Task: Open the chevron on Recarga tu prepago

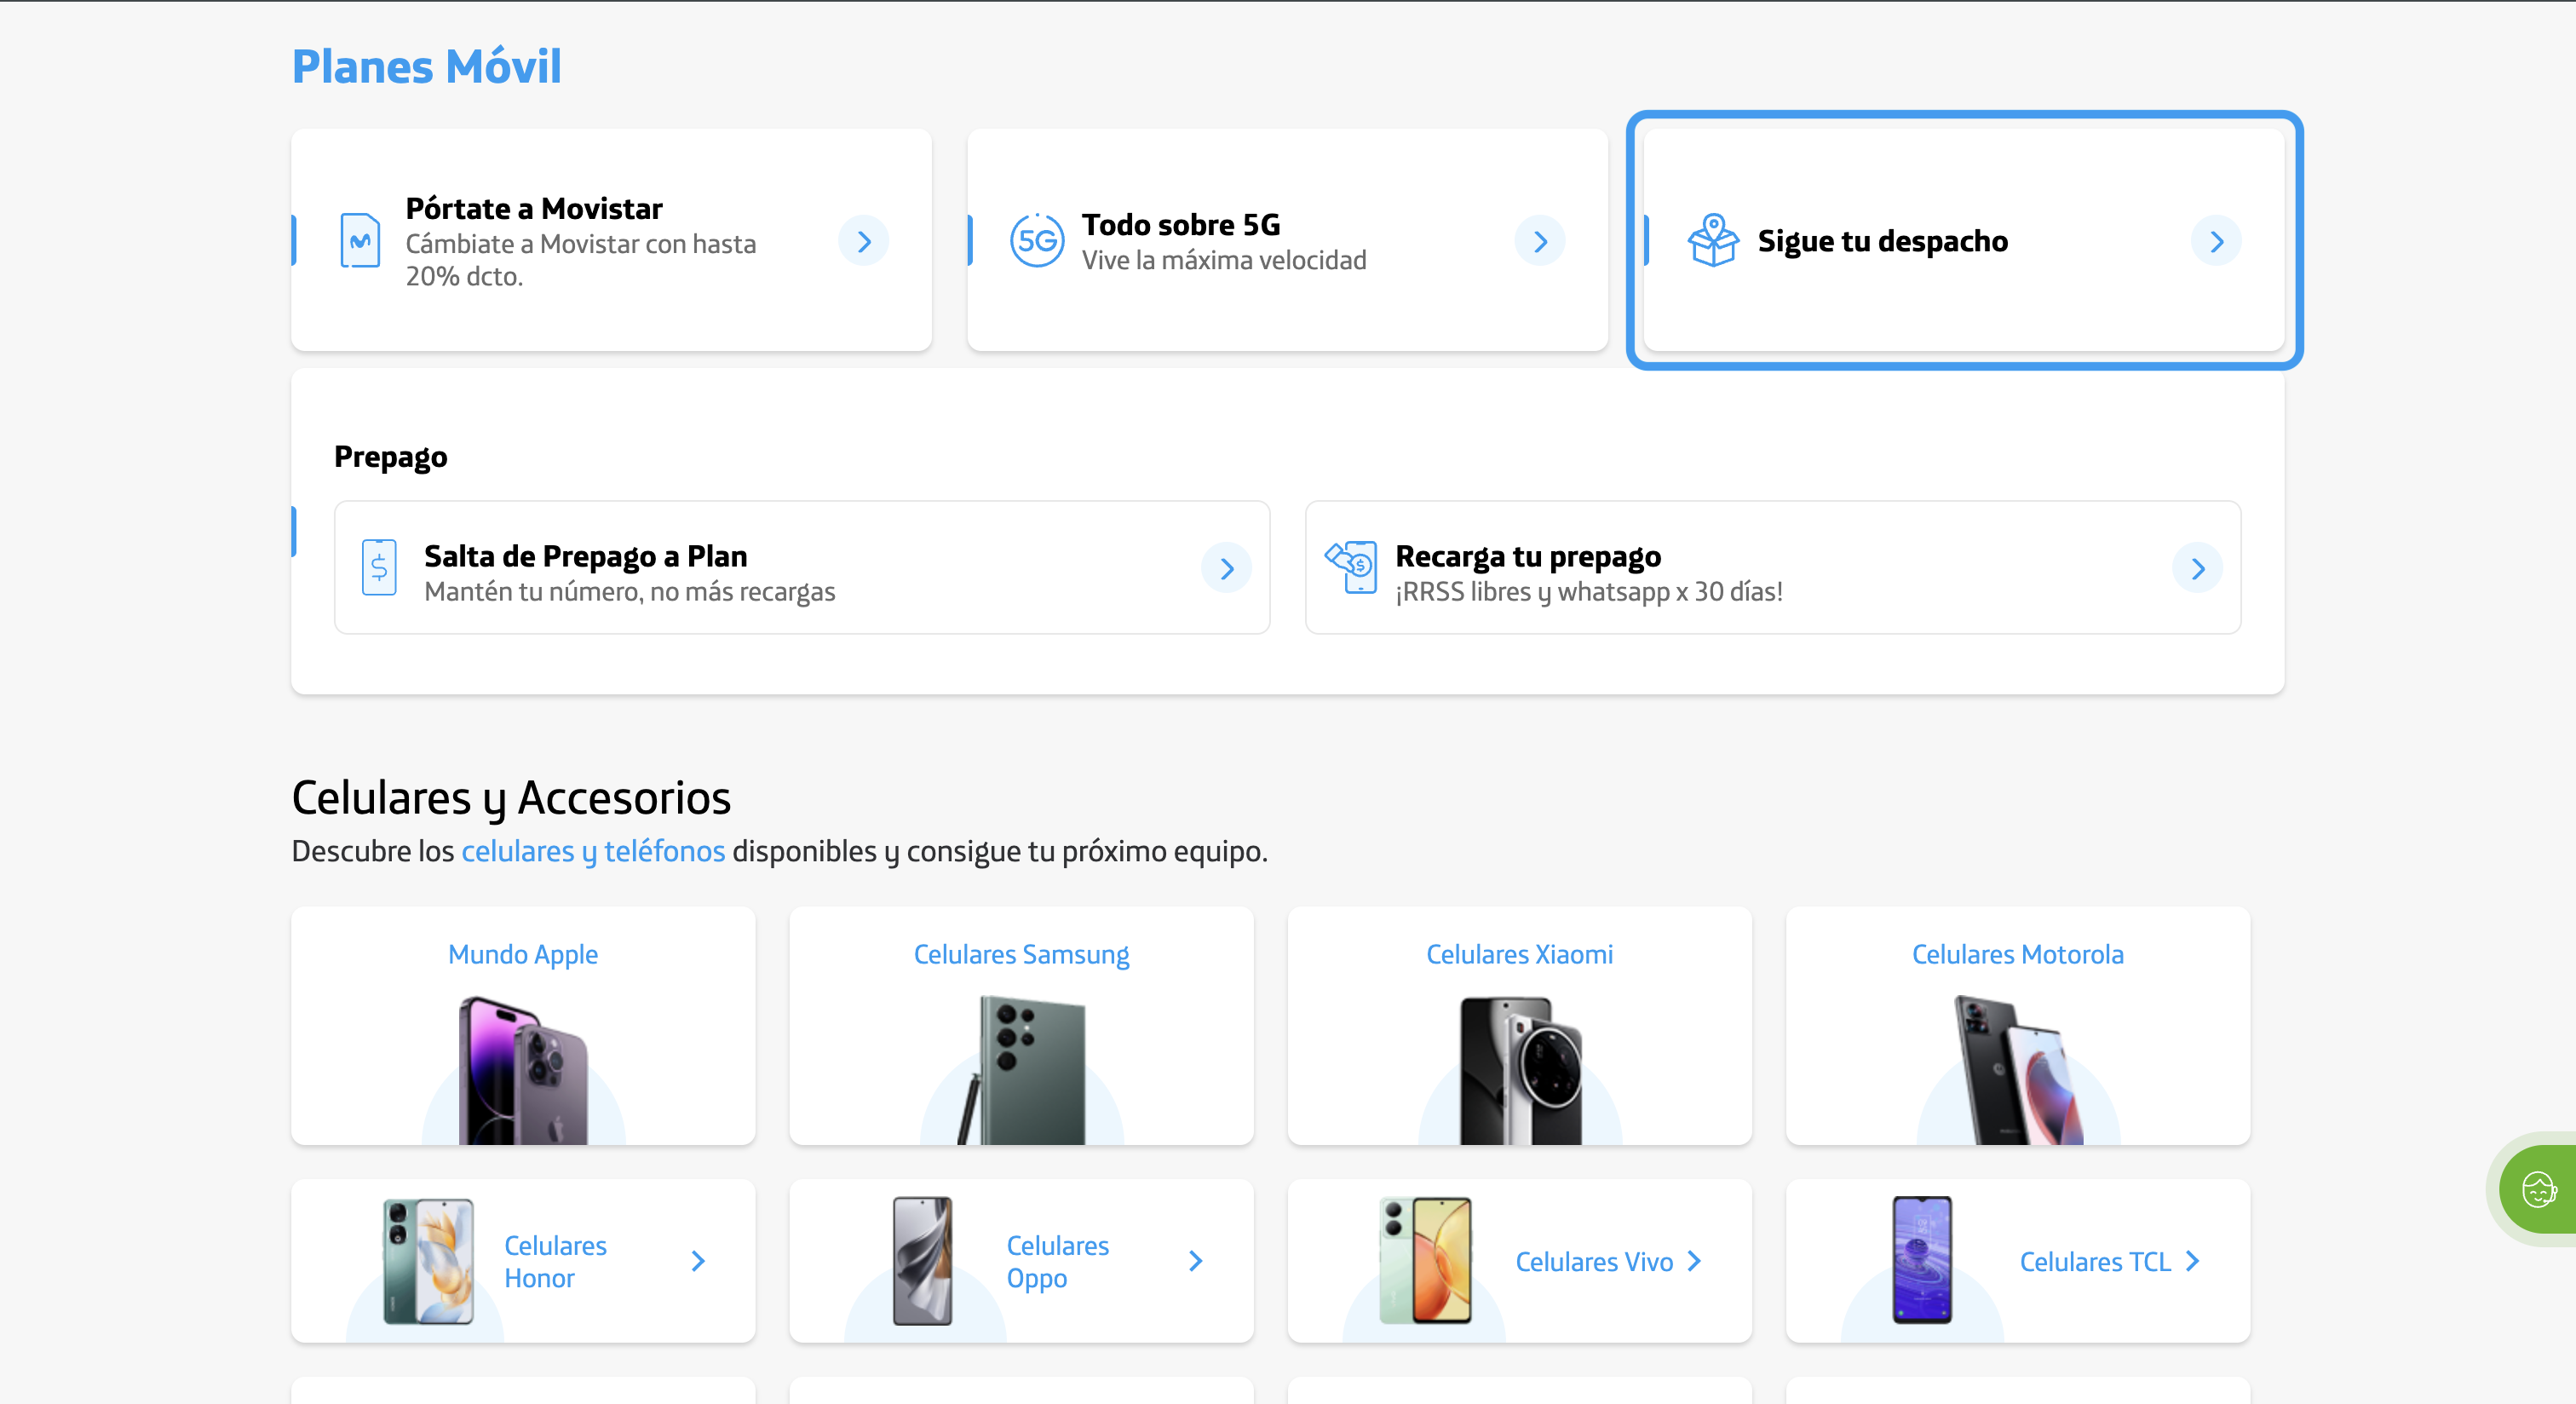Action: [x=2198, y=568]
